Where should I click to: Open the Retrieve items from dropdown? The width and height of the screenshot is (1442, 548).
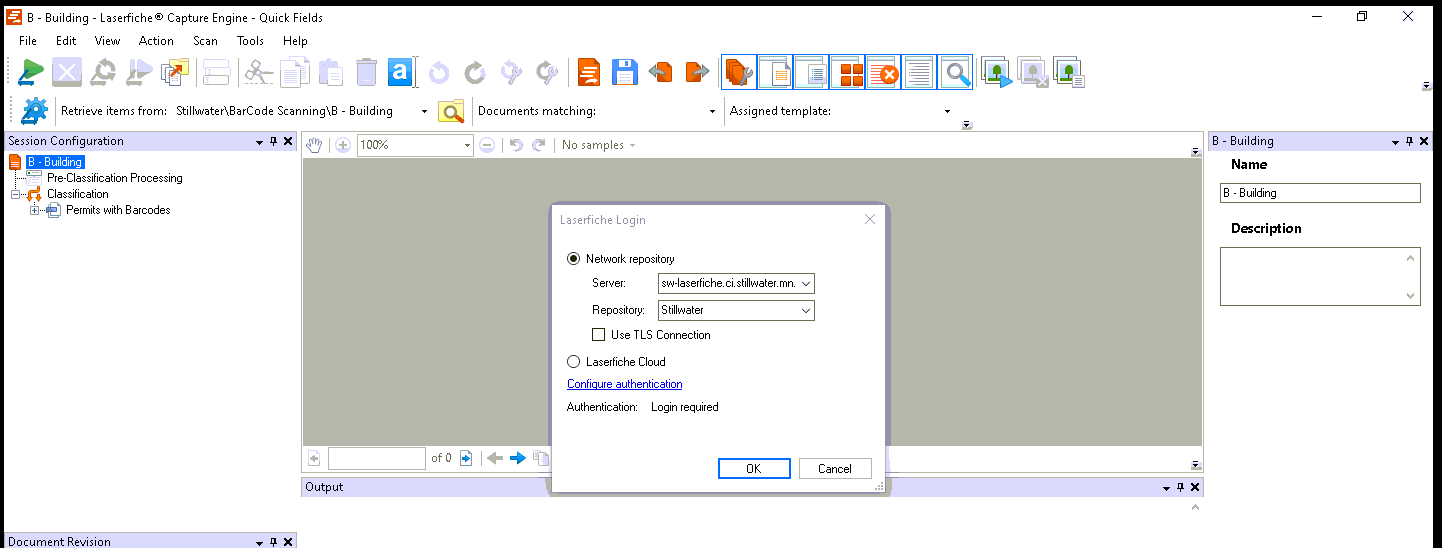click(425, 111)
